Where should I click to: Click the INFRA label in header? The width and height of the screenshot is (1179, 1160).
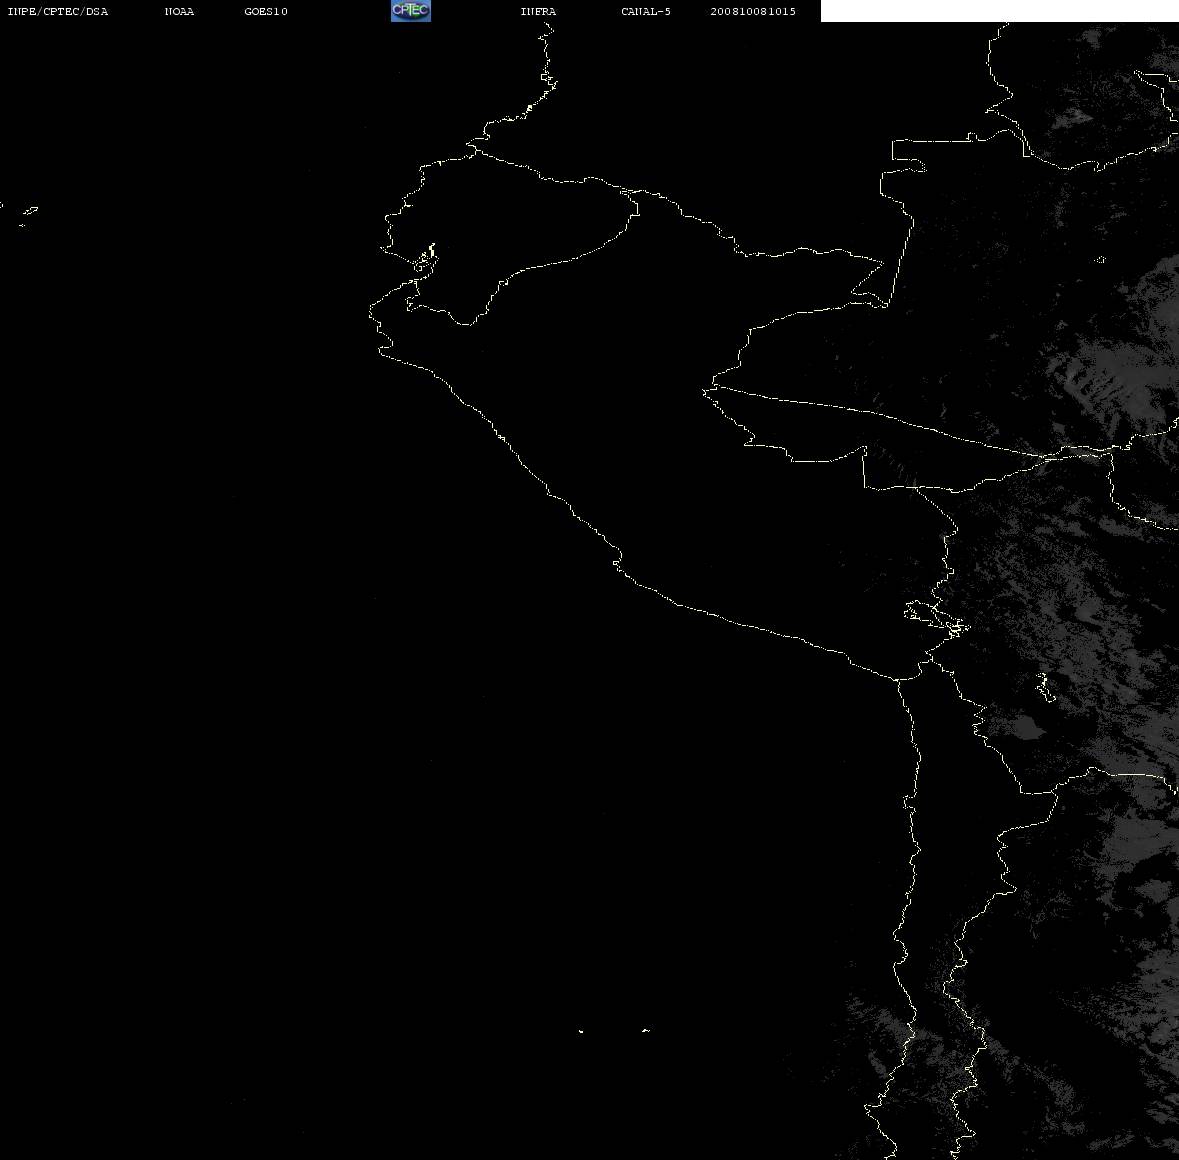(x=538, y=11)
